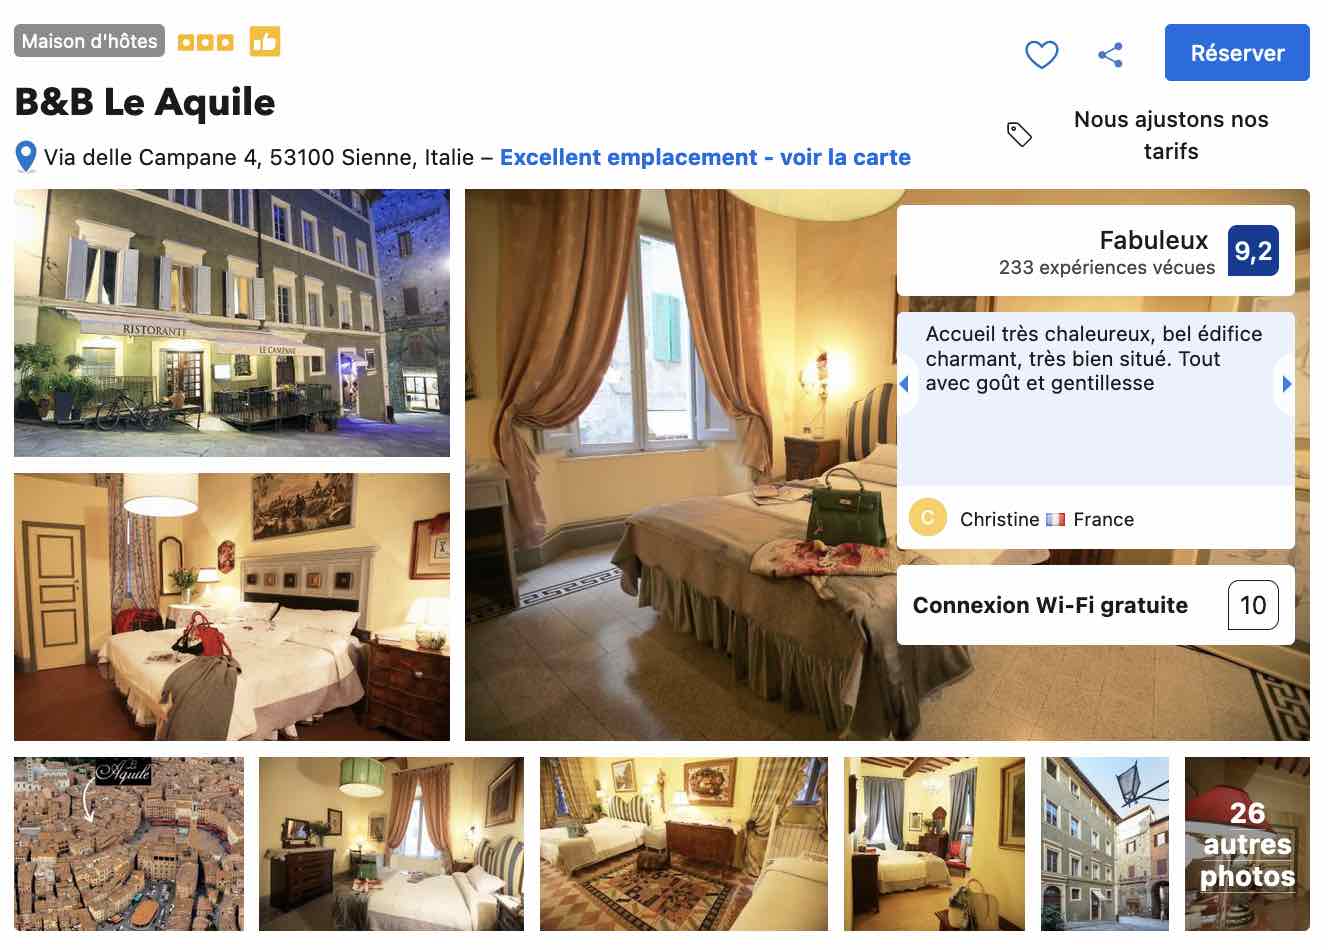Click reviewer Christine's avatar circle

[928, 518]
